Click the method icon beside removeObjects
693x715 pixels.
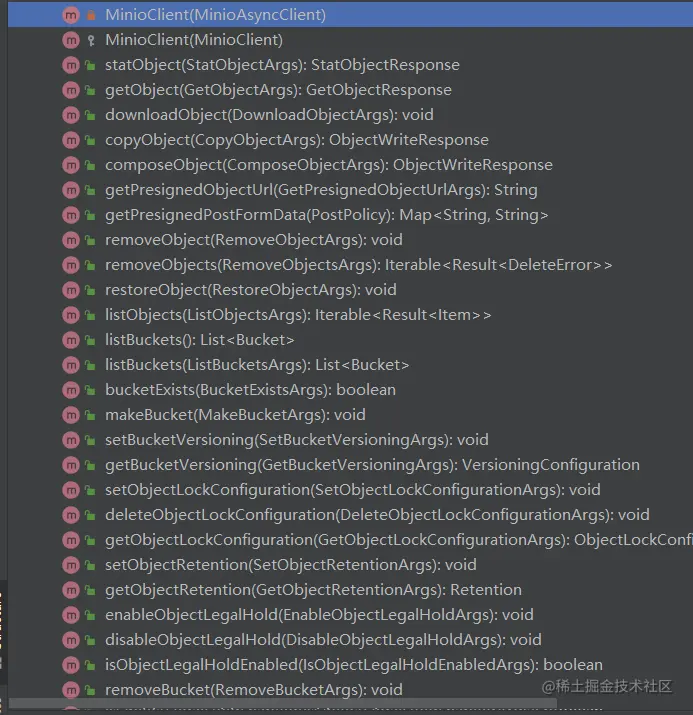pos(71,265)
